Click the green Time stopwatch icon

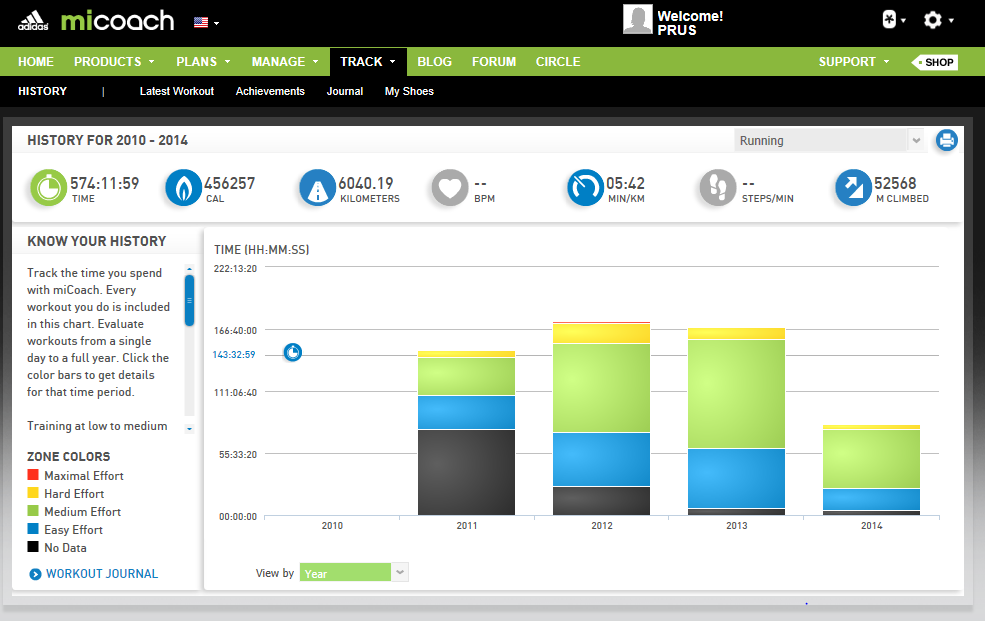47,188
